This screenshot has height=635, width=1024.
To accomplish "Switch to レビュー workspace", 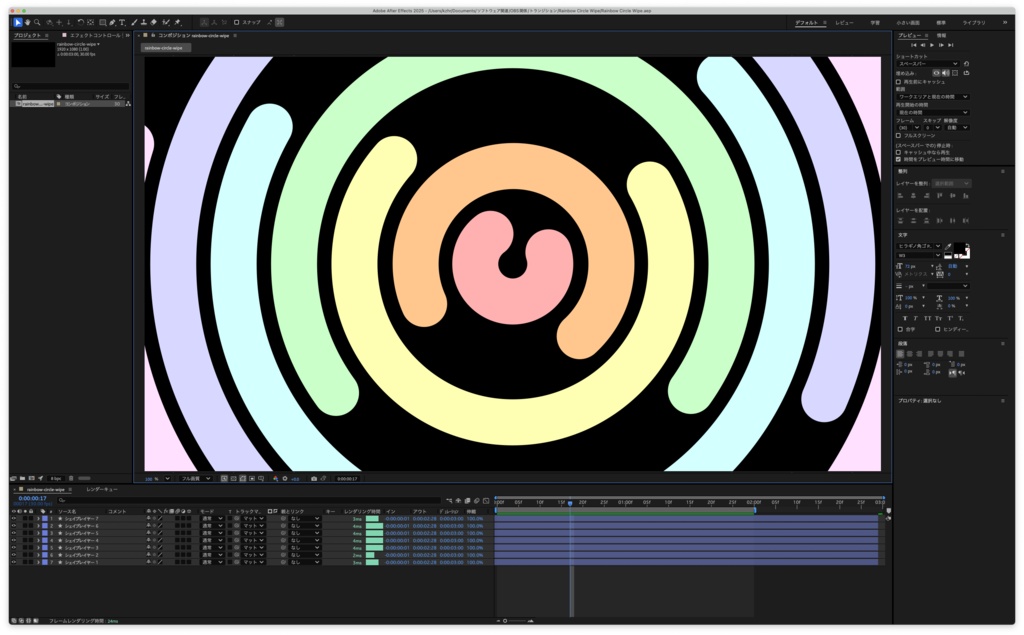I will tap(844, 22).
